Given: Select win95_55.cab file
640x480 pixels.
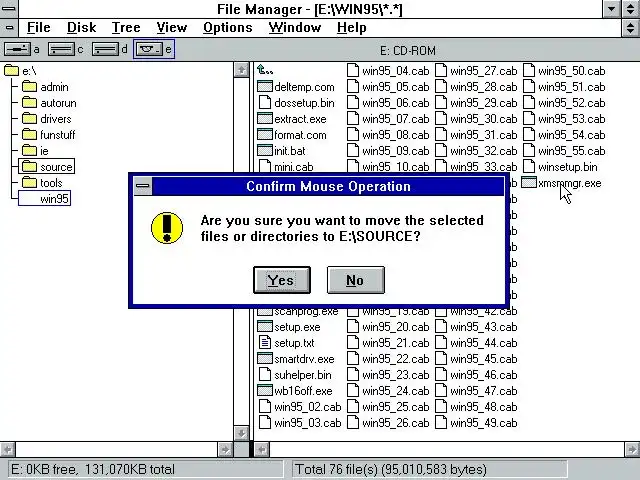Looking at the screenshot, I should click(564, 151).
